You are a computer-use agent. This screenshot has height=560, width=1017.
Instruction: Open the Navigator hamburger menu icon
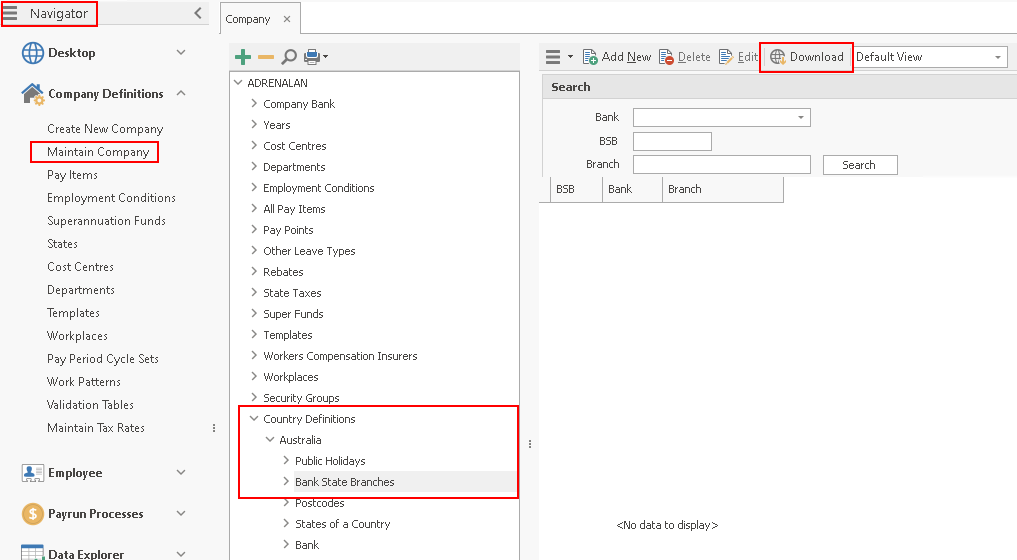click(11, 13)
